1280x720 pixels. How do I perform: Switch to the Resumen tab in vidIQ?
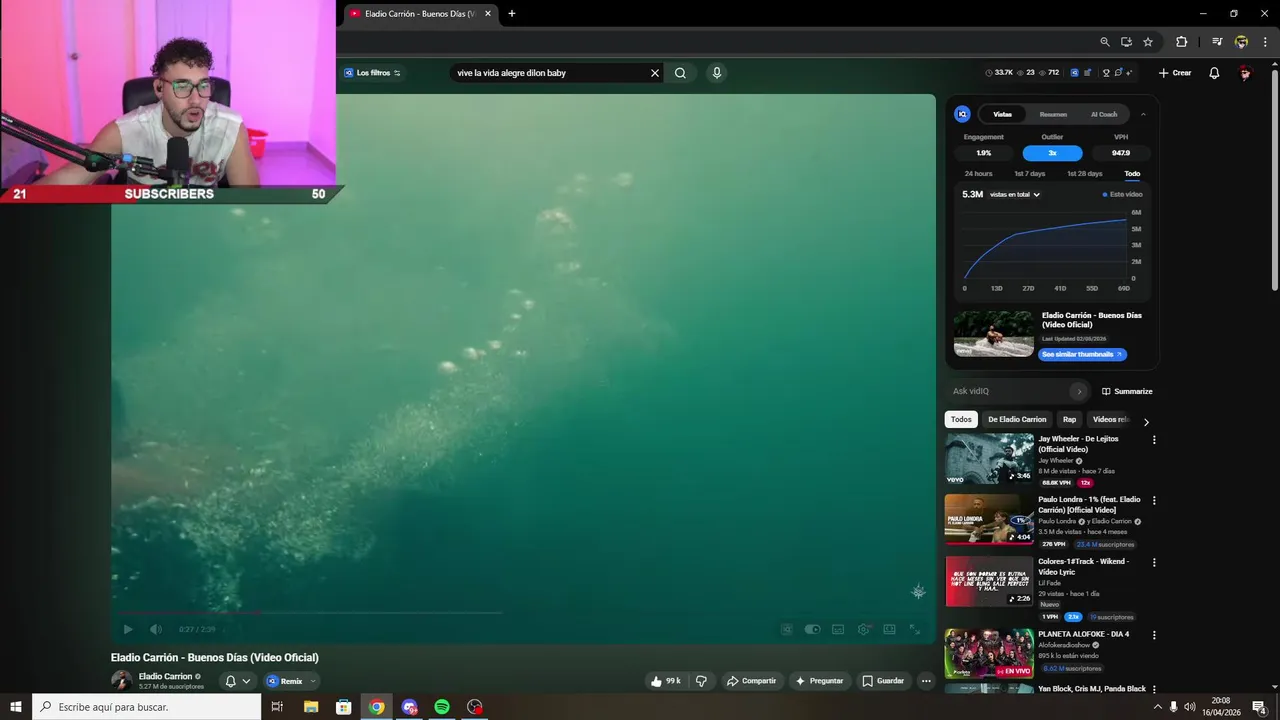click(1053, 114)
